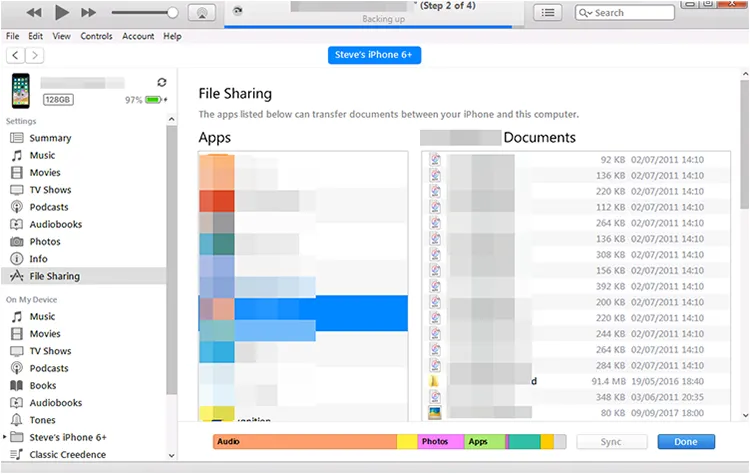Open Podcasts under On My Device
This screenshot has height=474, width=750.
coord(49,368)
